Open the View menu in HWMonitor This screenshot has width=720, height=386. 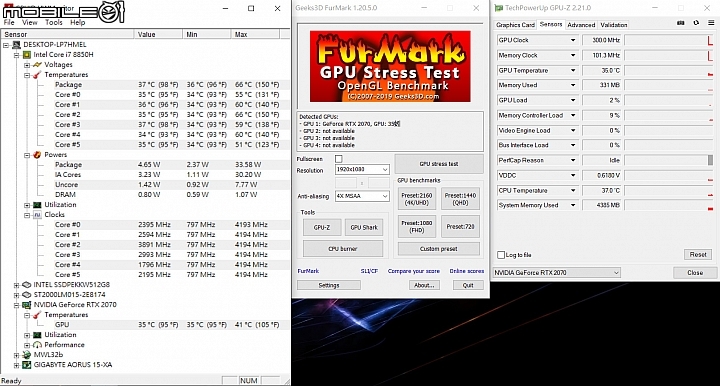(x=29, y=22)
